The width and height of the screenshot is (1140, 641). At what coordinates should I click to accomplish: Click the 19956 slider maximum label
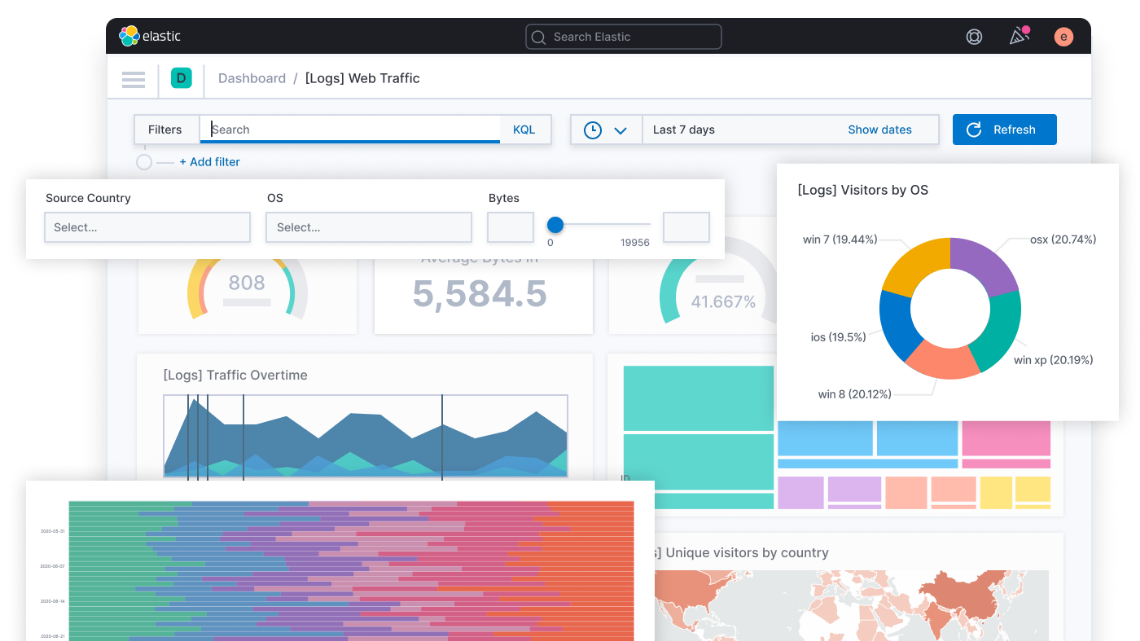(635, 243)
